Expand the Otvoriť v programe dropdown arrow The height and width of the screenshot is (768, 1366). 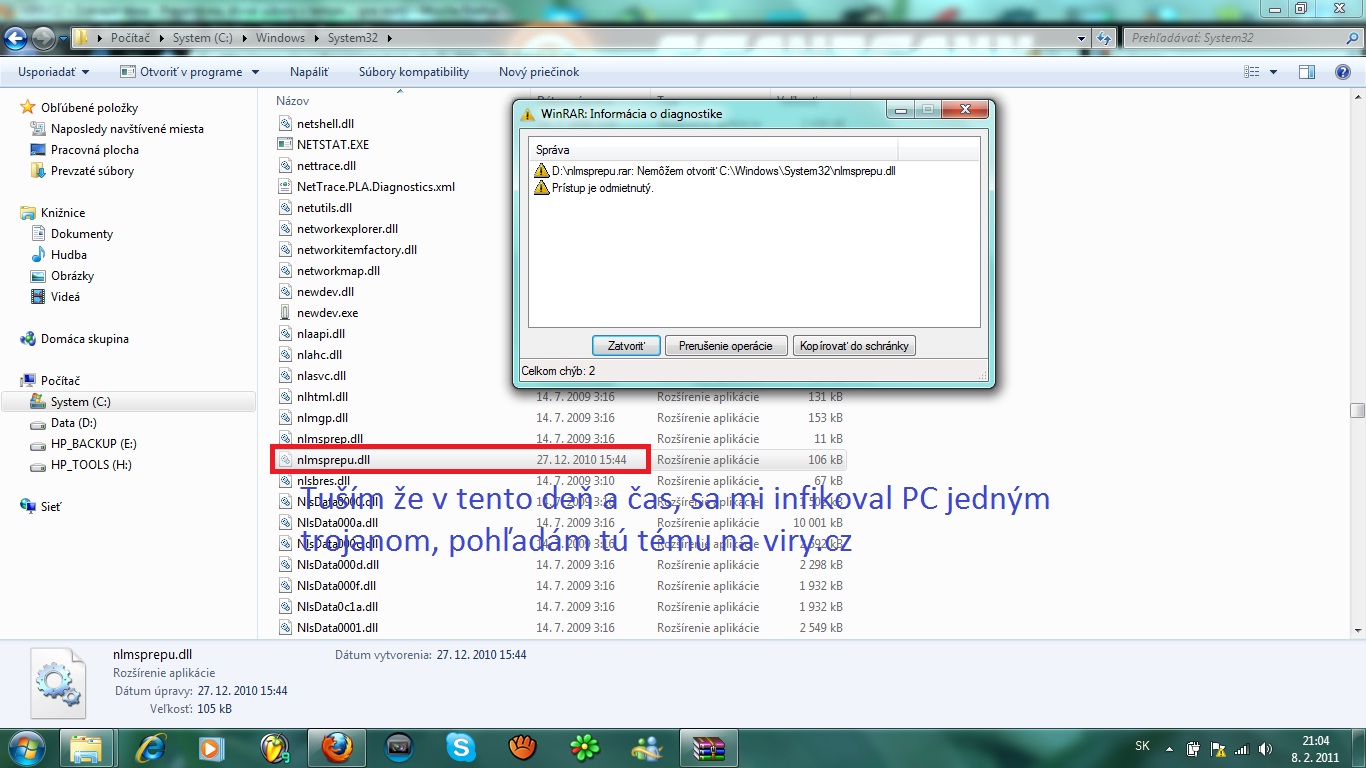tap(255, 72)
